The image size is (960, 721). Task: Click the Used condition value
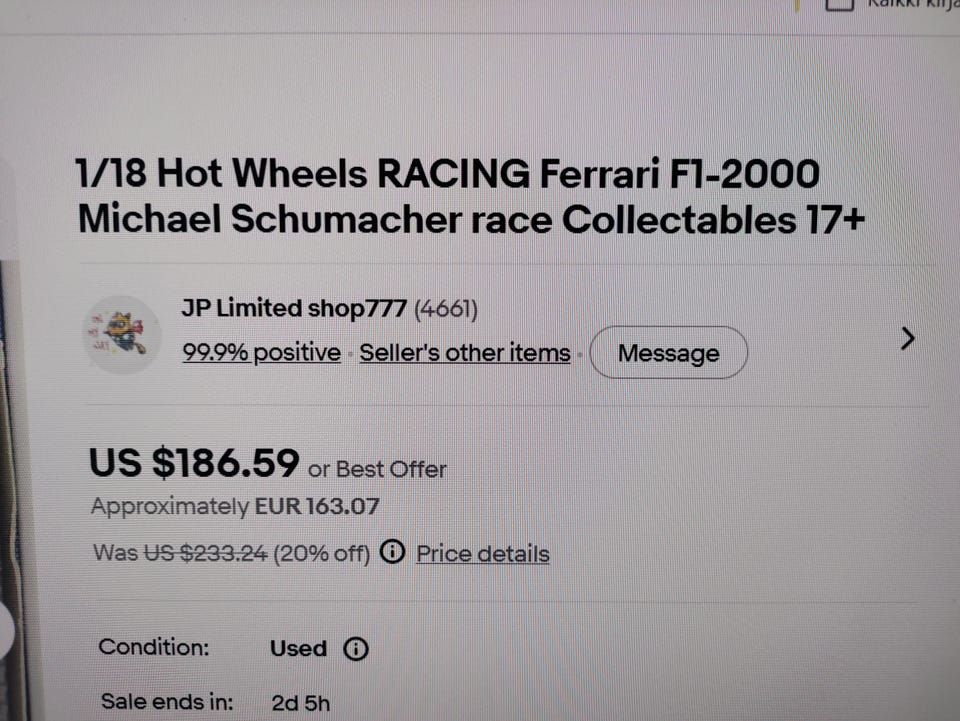tap(298, 648)
